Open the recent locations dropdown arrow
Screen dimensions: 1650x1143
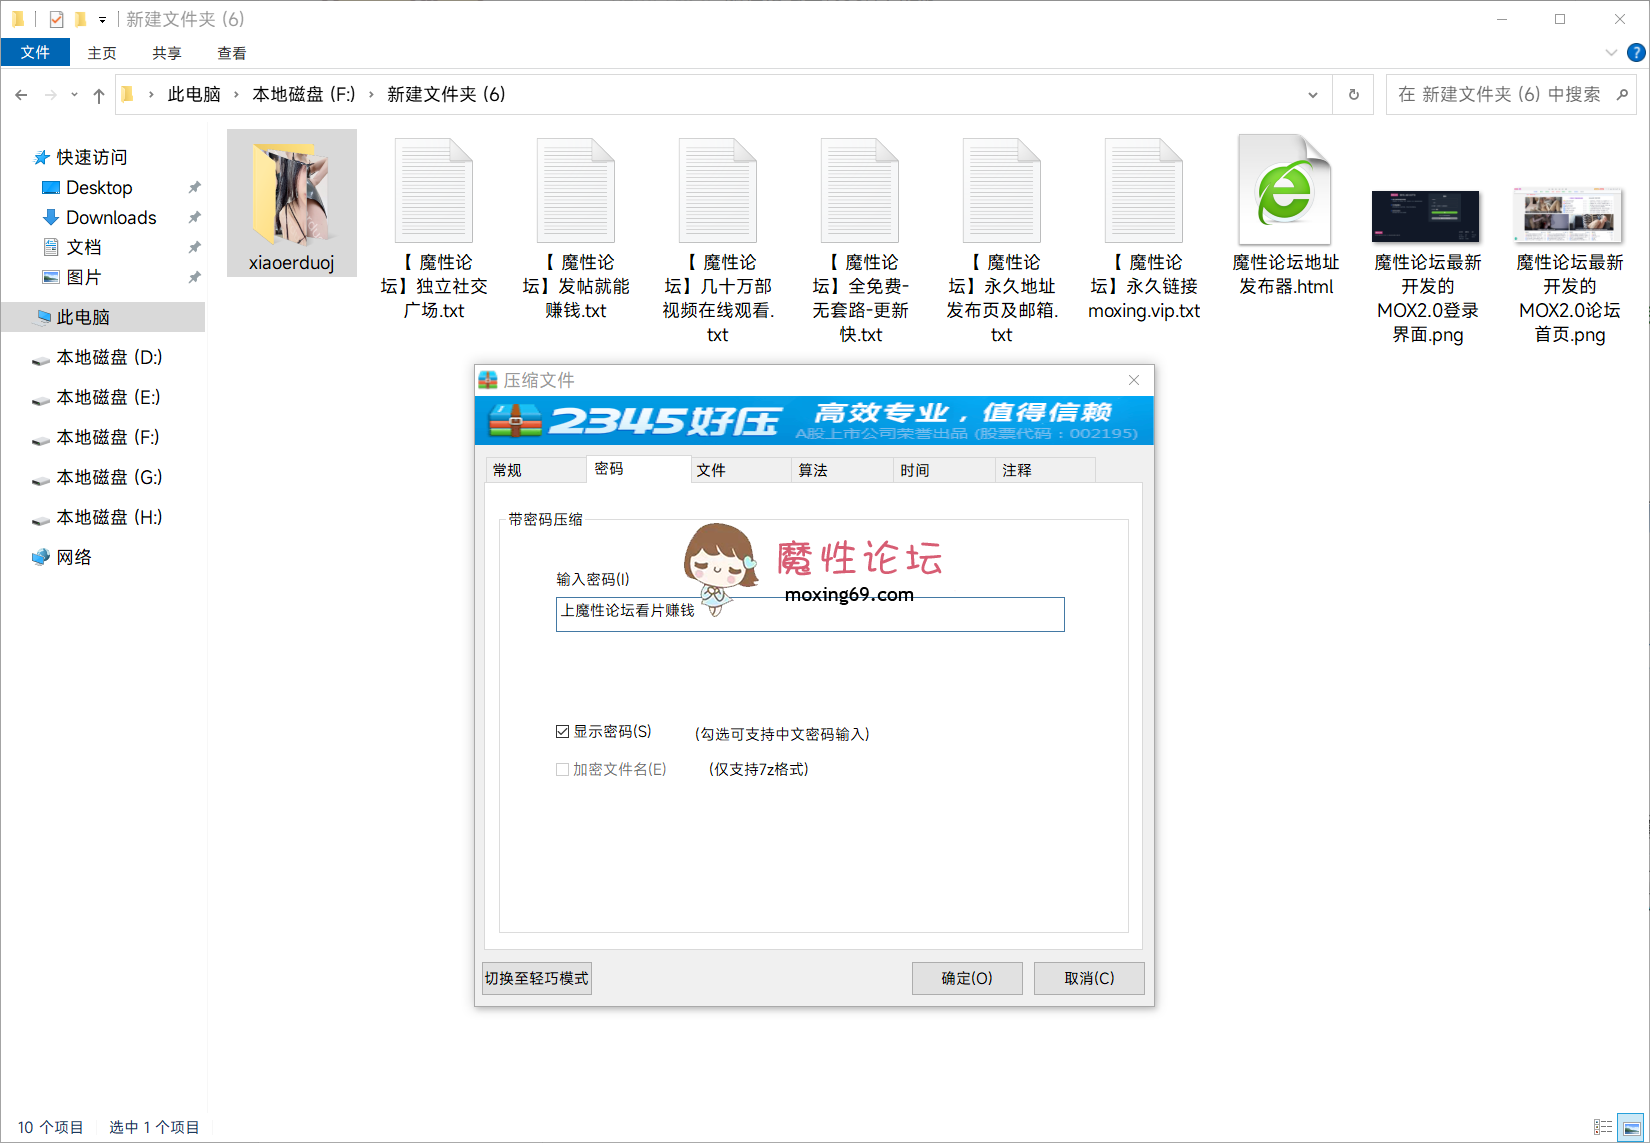tap(74, 95)
